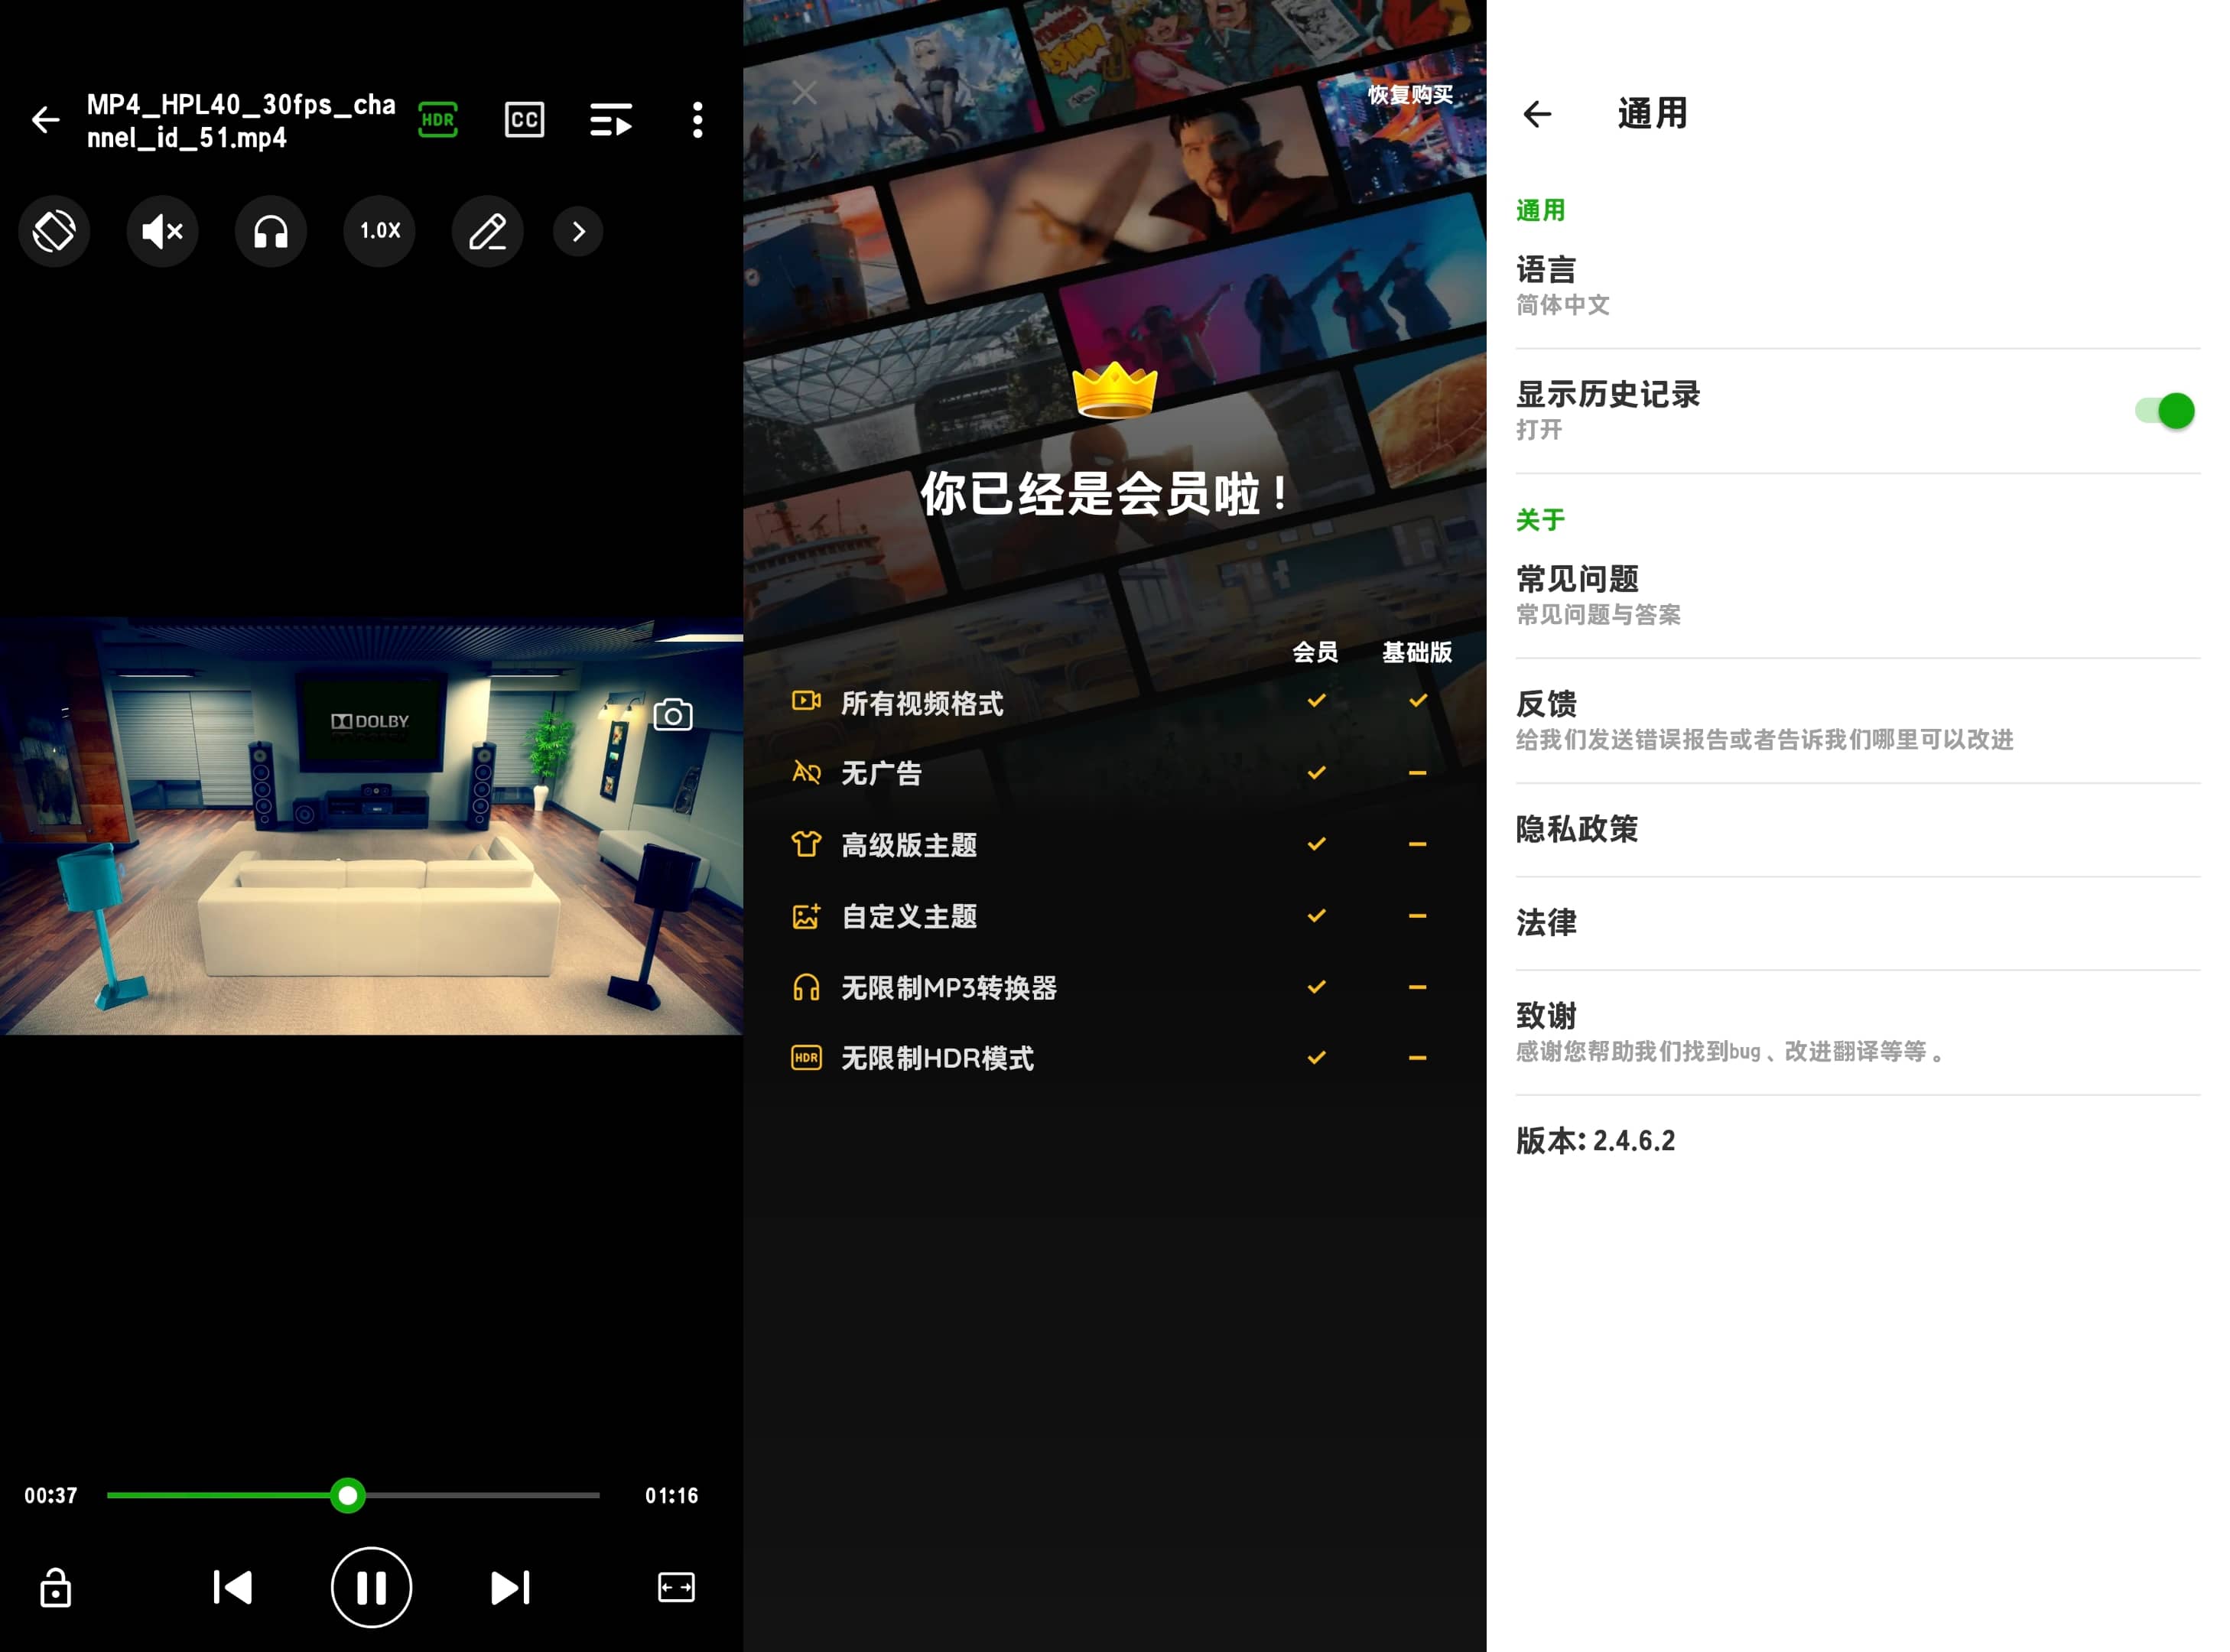Click the video camera icon beside 所有视频格式

[806, 701]
